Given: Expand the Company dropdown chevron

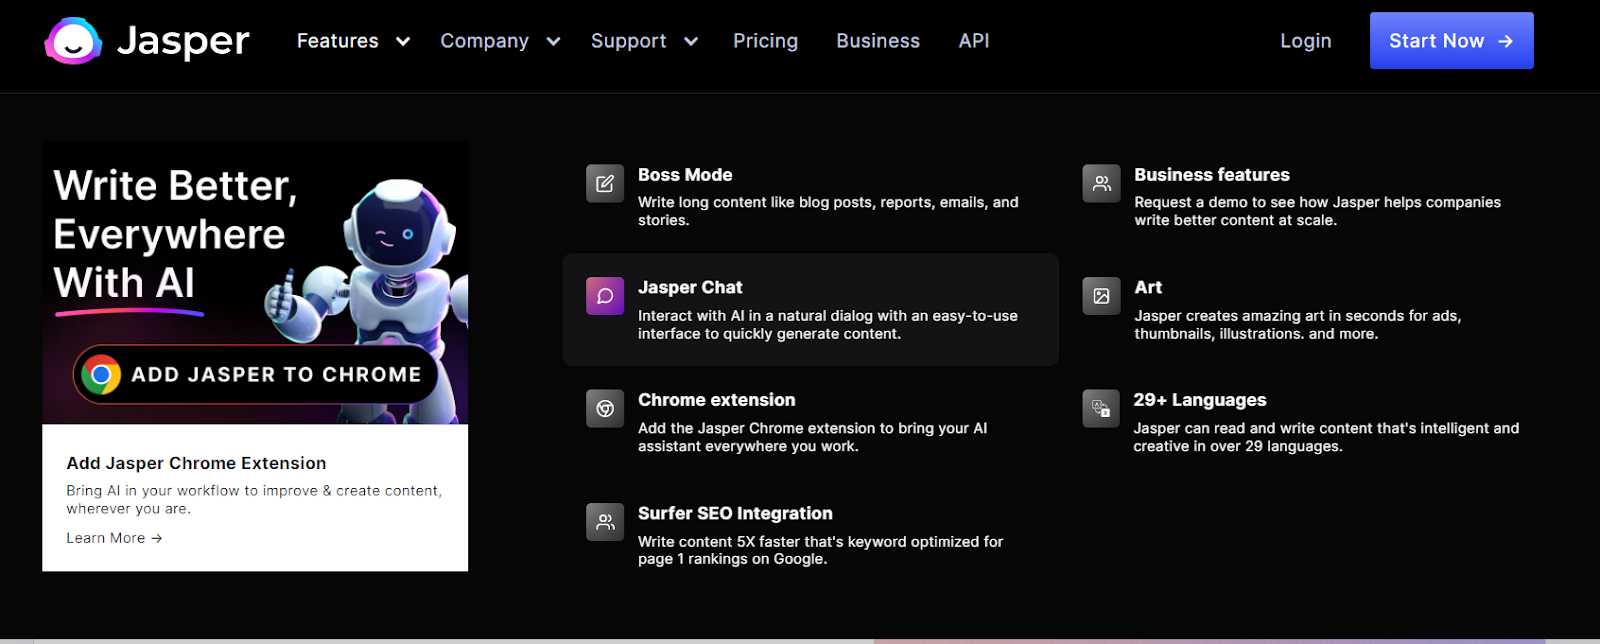Looking at the screenshot, I should [553, 41].
